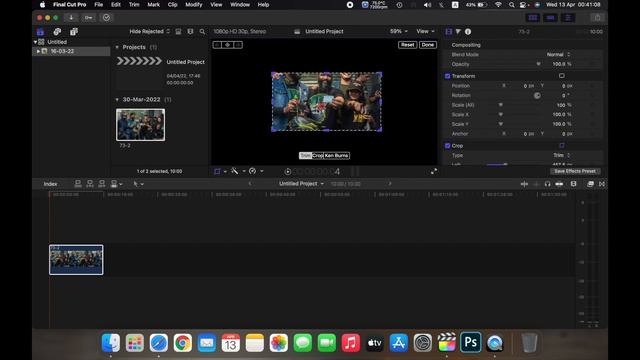Image resolution: width=640 pixels, height=360 pixels.
Task: Open Transitions browser icon
Action: (x=602, y=184)
